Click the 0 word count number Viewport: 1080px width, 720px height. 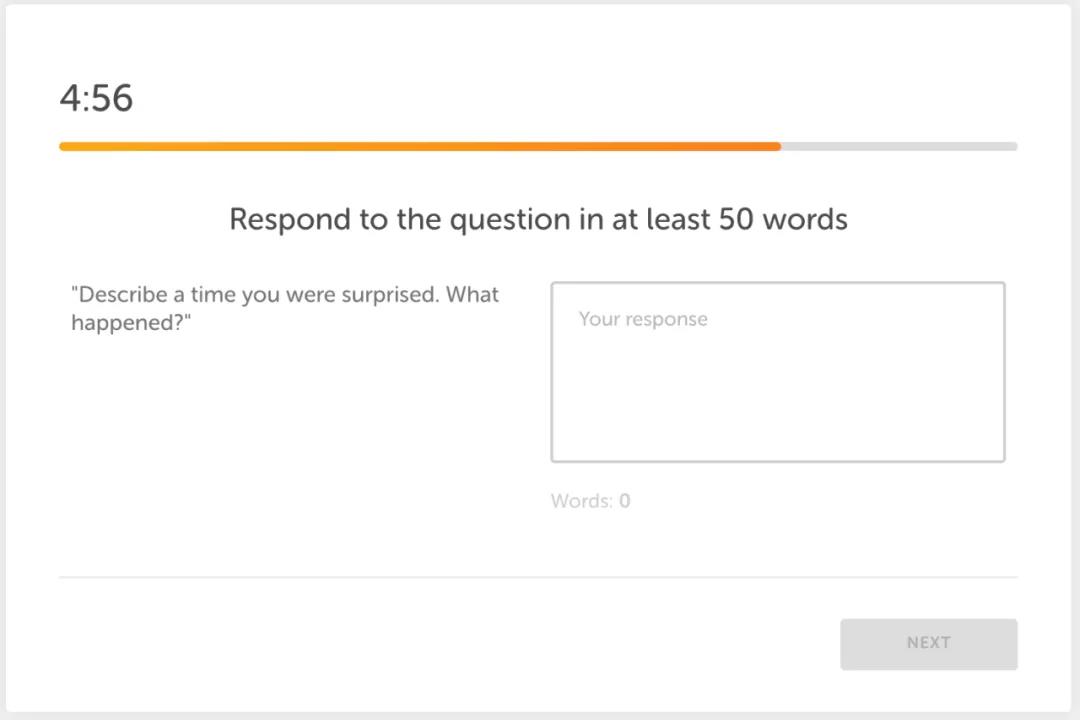pos(625,501)
